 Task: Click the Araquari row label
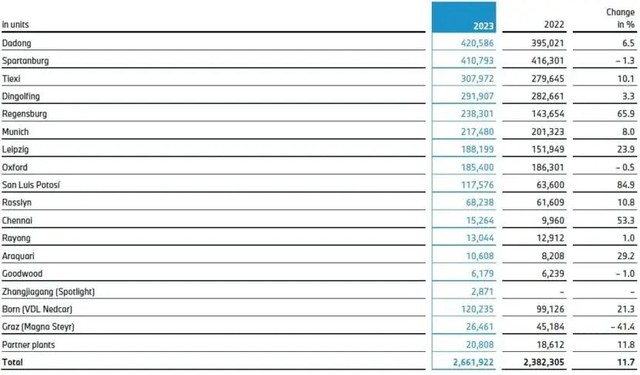[x=18, y=256]
